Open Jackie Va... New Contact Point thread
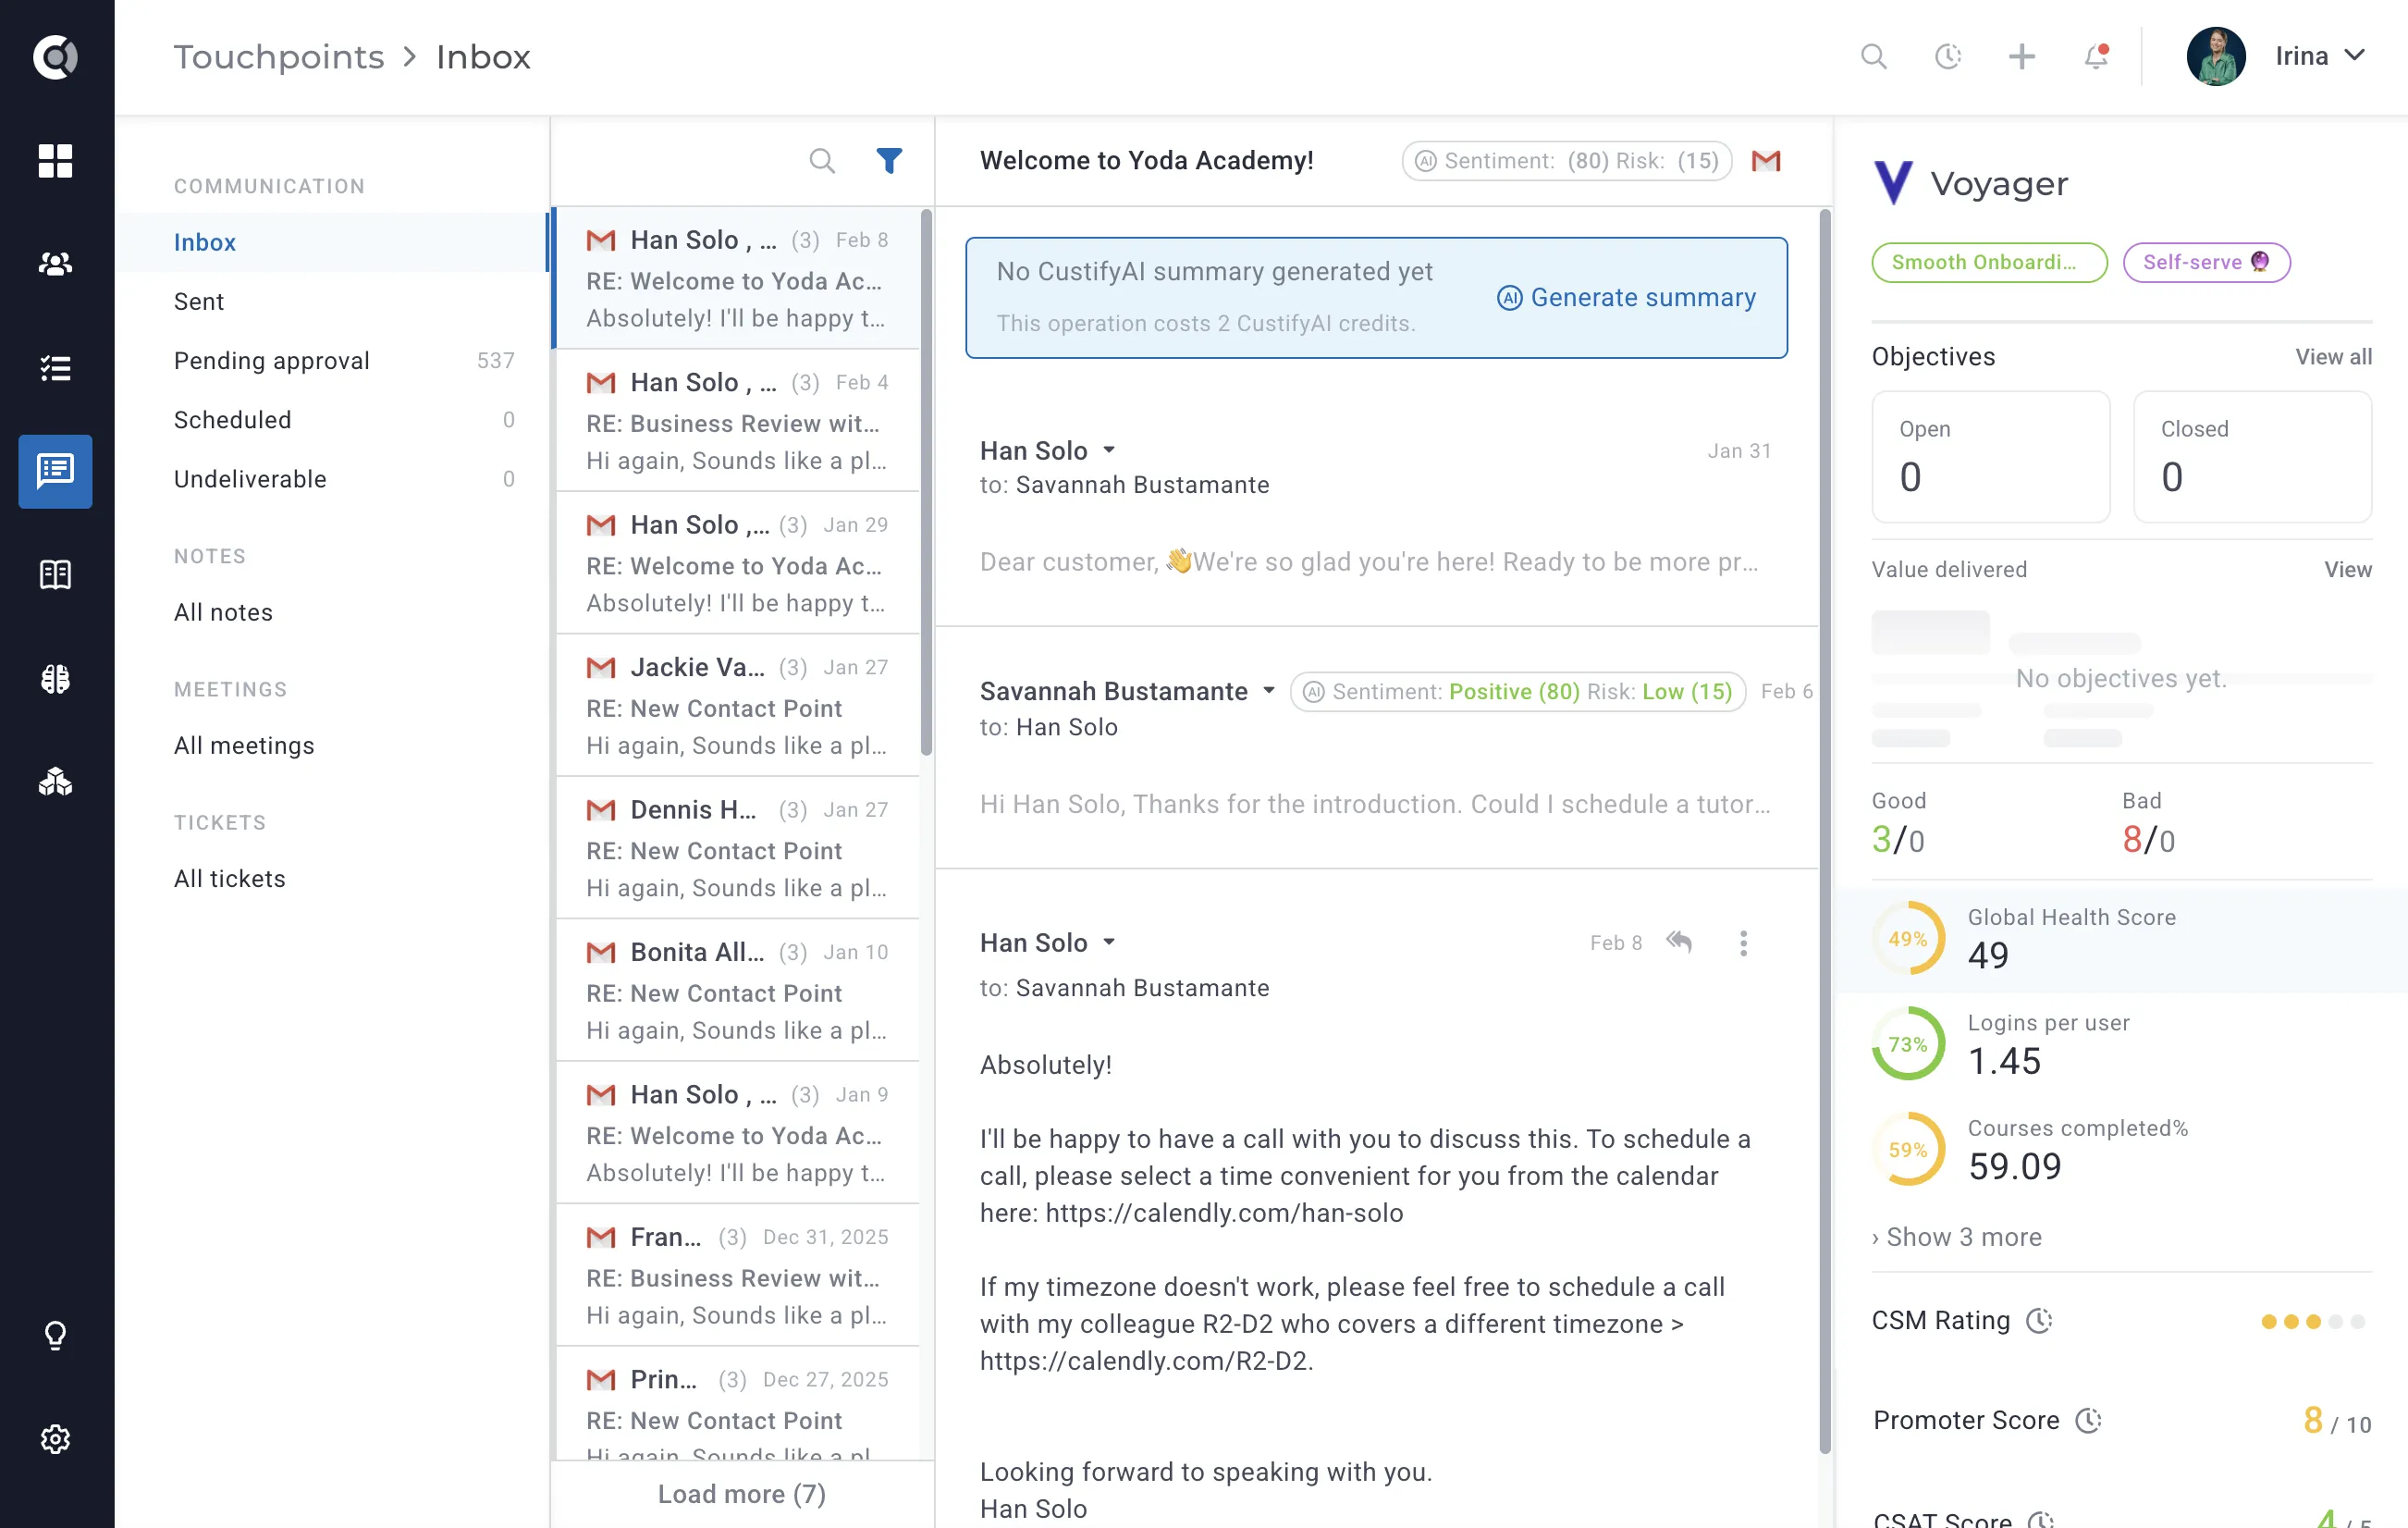The height and width of the screenshot is (1528, 2408). [737, 705]
